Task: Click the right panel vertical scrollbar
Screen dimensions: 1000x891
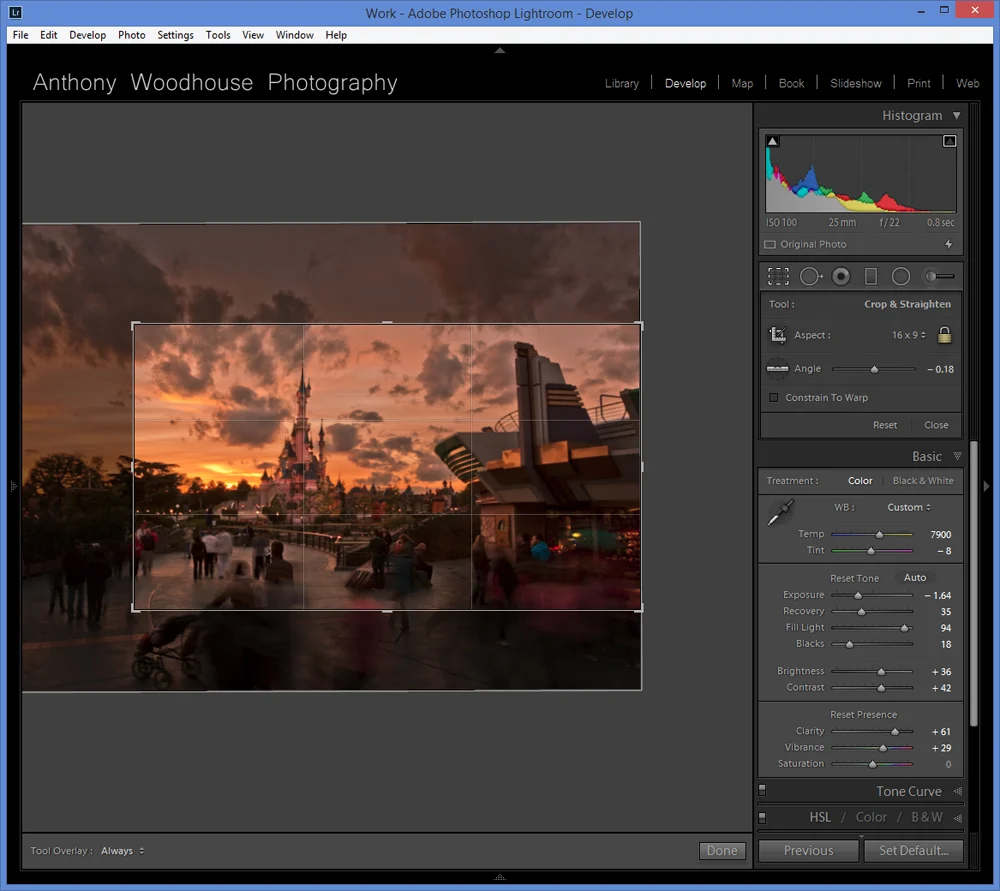Action: pos(974,583)
